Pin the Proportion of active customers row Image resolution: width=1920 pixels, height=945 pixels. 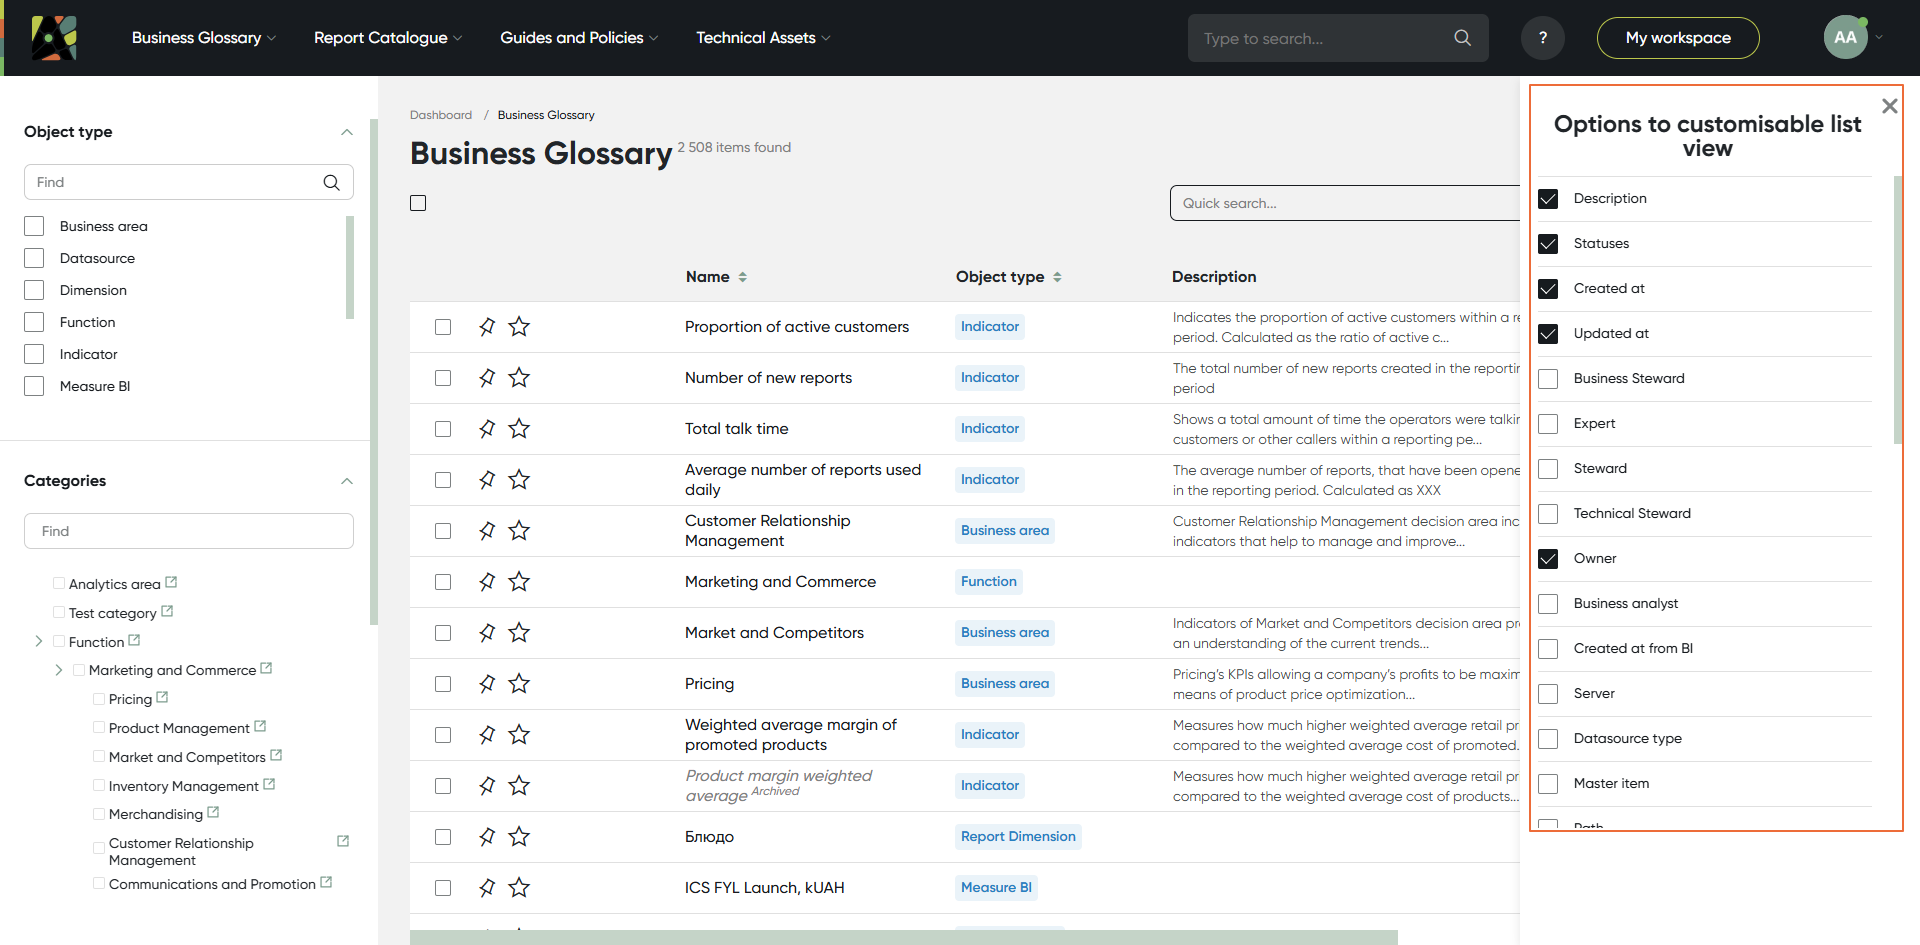coord(487,327)
